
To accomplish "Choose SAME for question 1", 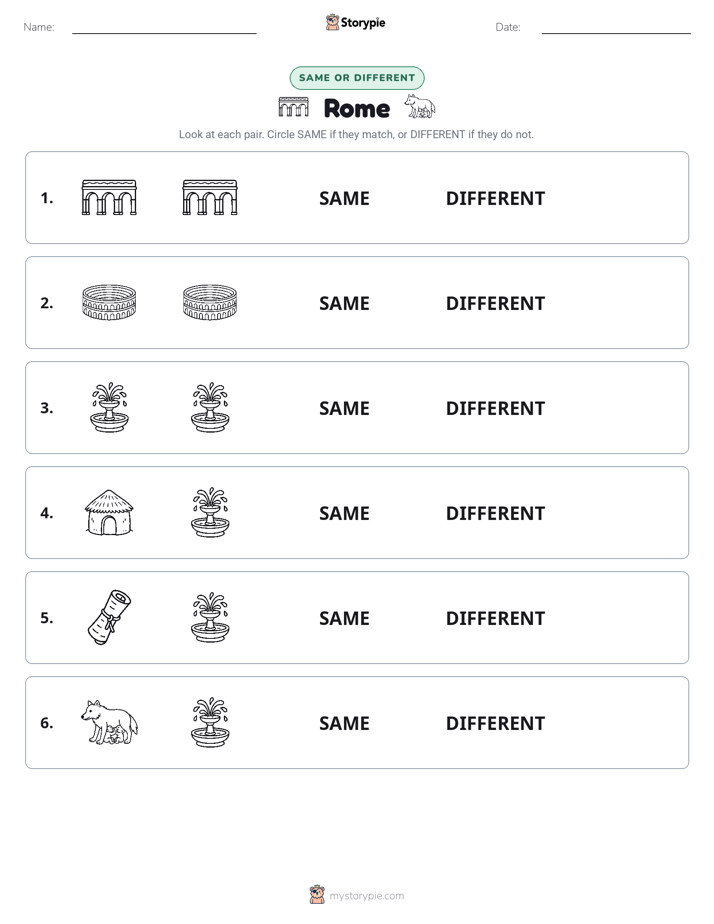I will pos(344,199).
